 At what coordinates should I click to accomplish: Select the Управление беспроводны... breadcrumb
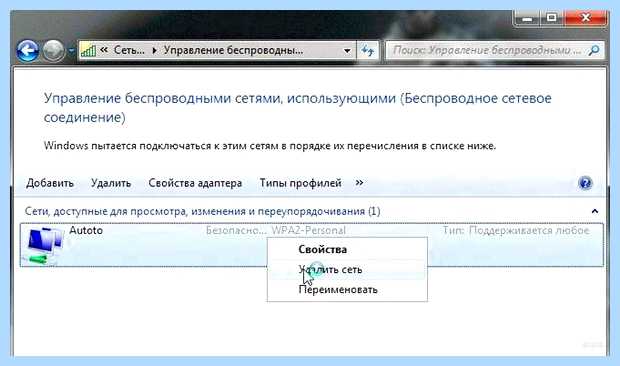[x=233, y=50]
